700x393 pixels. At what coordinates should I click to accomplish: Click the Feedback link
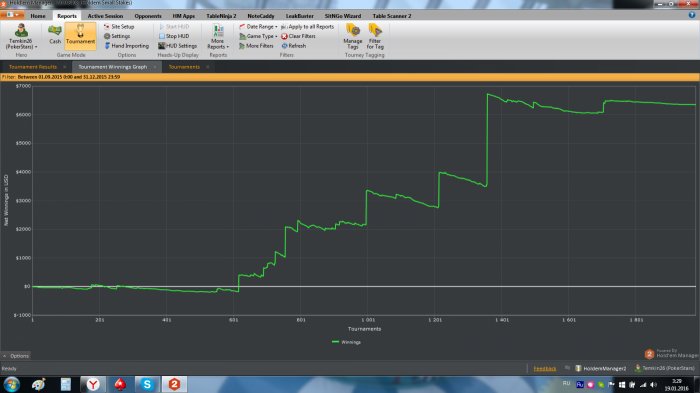pos(545,368)
